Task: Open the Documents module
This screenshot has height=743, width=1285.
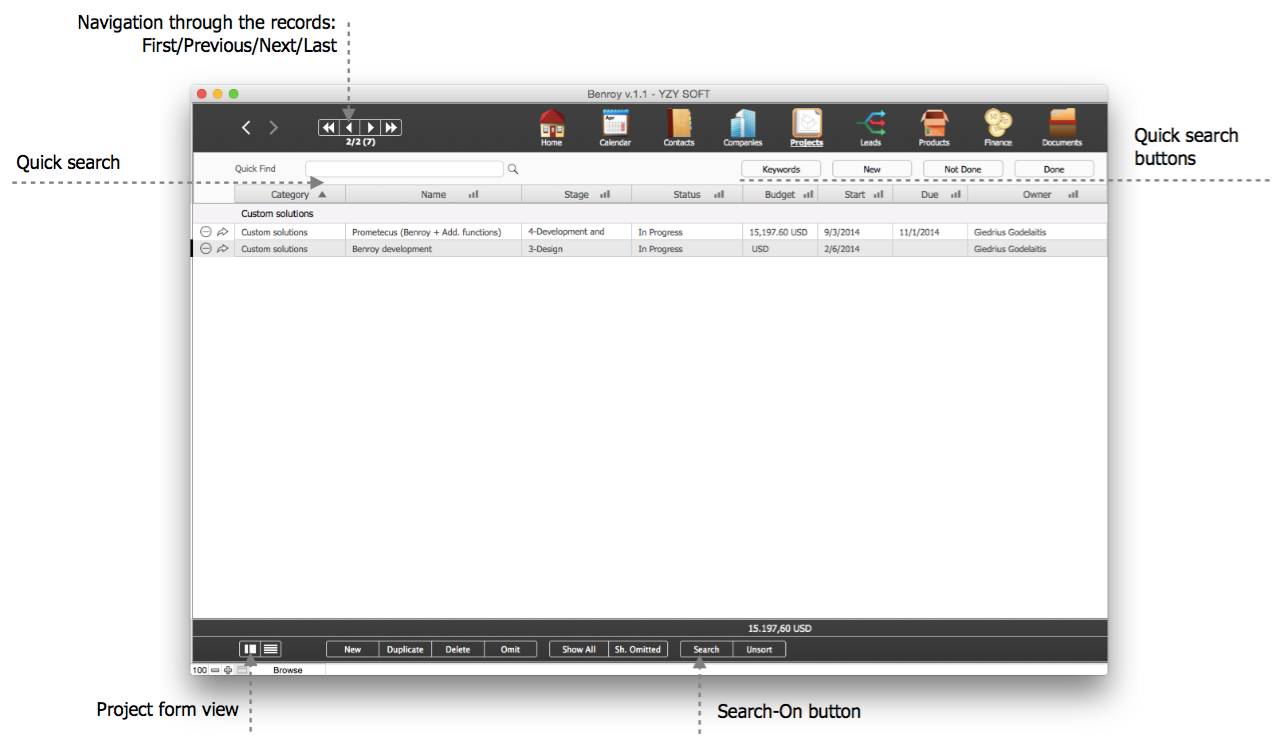Action: tap(1062, 124)
